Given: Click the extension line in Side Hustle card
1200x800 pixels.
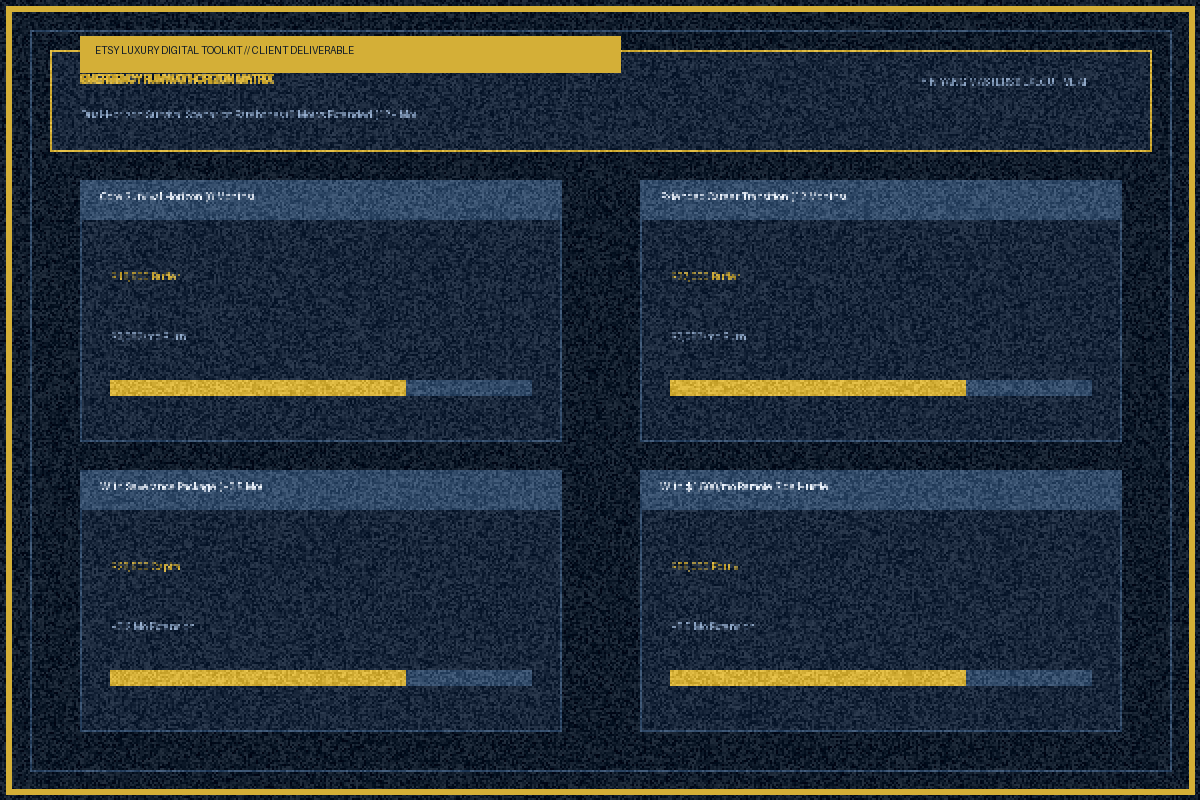Looking at the screenshot, I should click(x=712, y=626).
